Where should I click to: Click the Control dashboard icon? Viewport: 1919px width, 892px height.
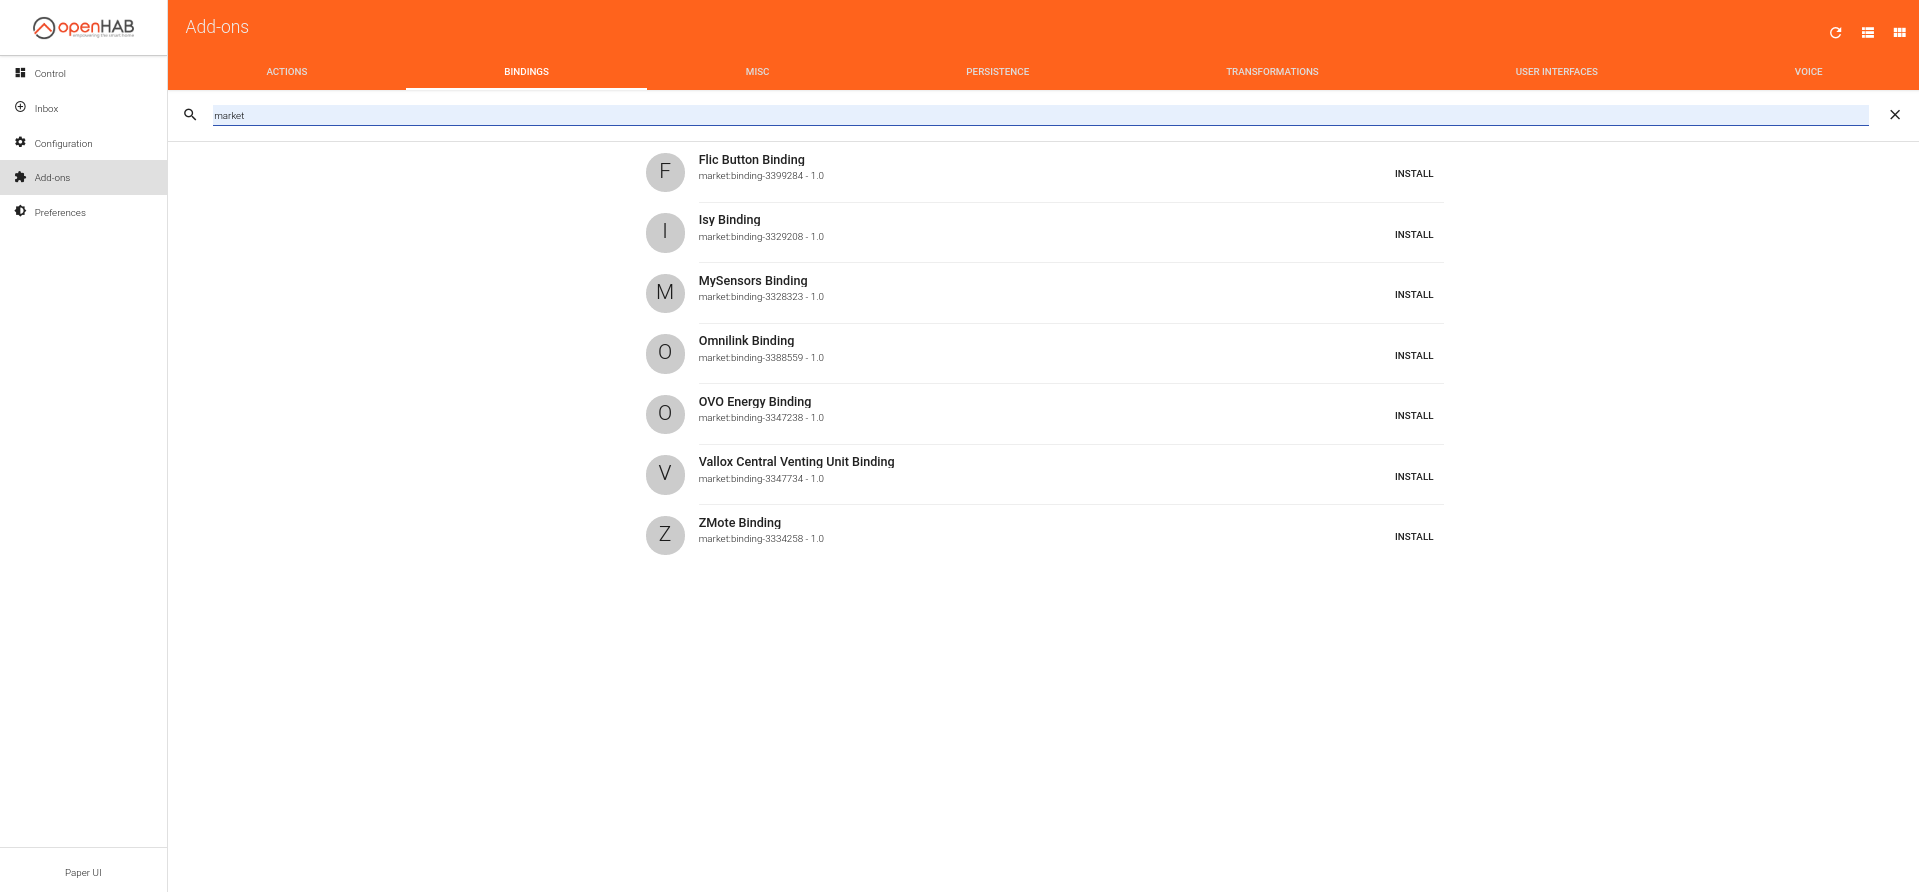click(20, 73)
